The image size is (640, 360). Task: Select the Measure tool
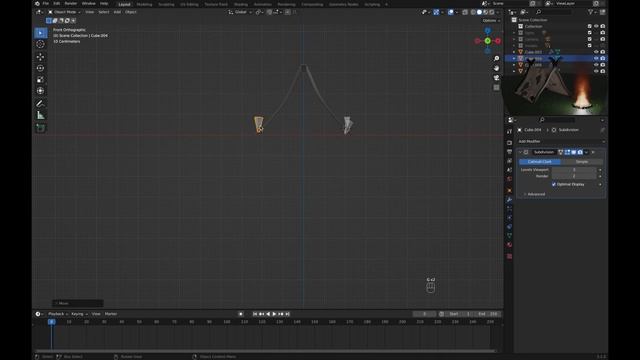click(x=40, y=116)
